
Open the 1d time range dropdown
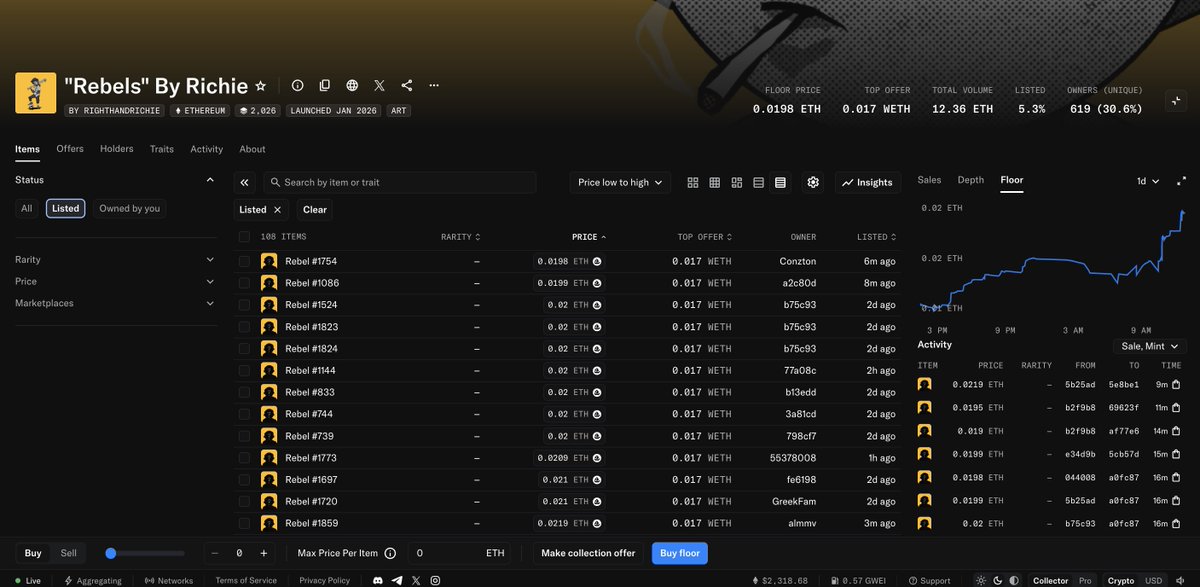coord(1148,181)
